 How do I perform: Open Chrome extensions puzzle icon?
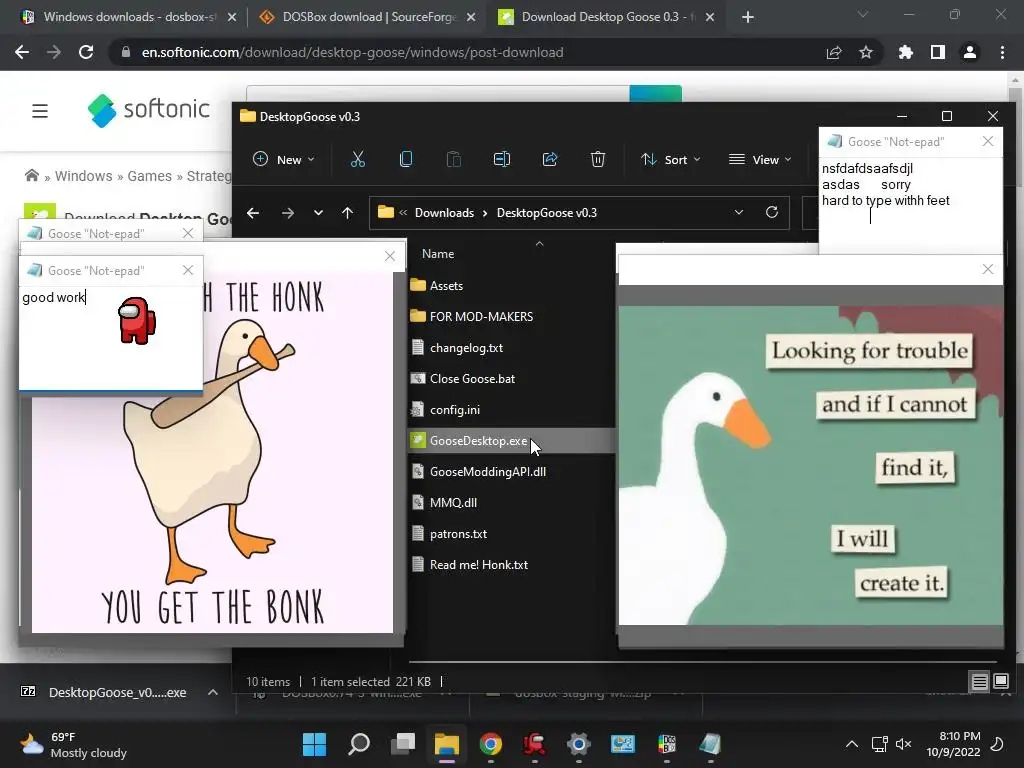pyautogui.click(x=906, y=52)
